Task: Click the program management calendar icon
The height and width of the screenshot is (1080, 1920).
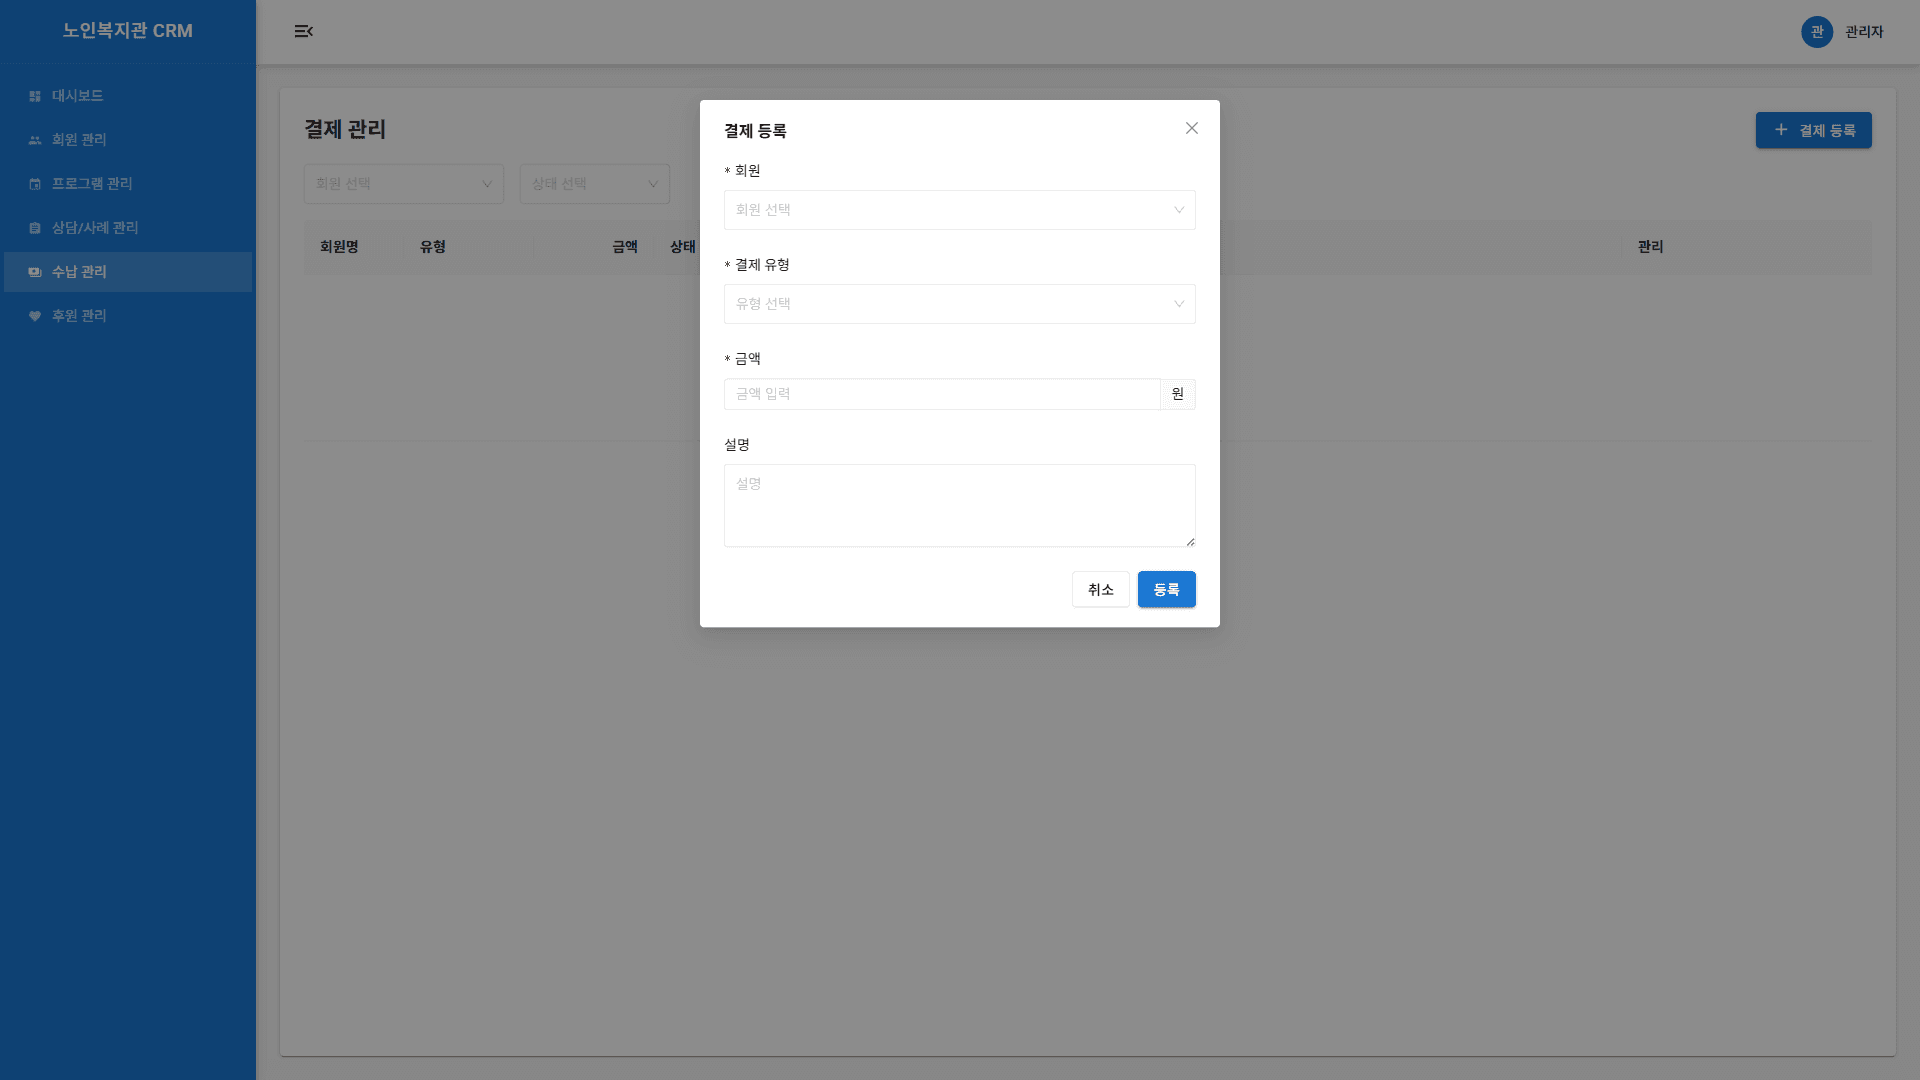Action: [35, 184]
